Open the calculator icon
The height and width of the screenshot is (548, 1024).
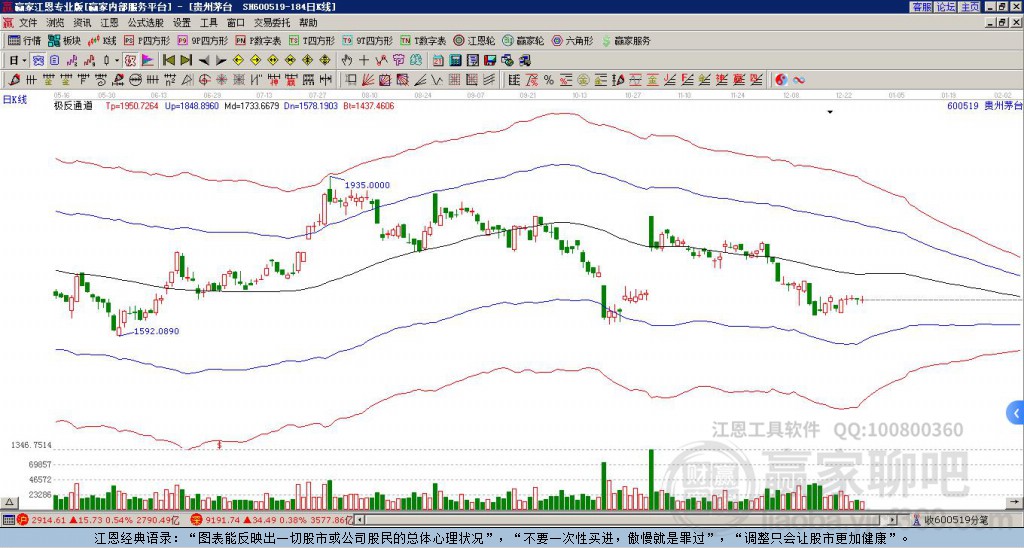pos(455,61)
